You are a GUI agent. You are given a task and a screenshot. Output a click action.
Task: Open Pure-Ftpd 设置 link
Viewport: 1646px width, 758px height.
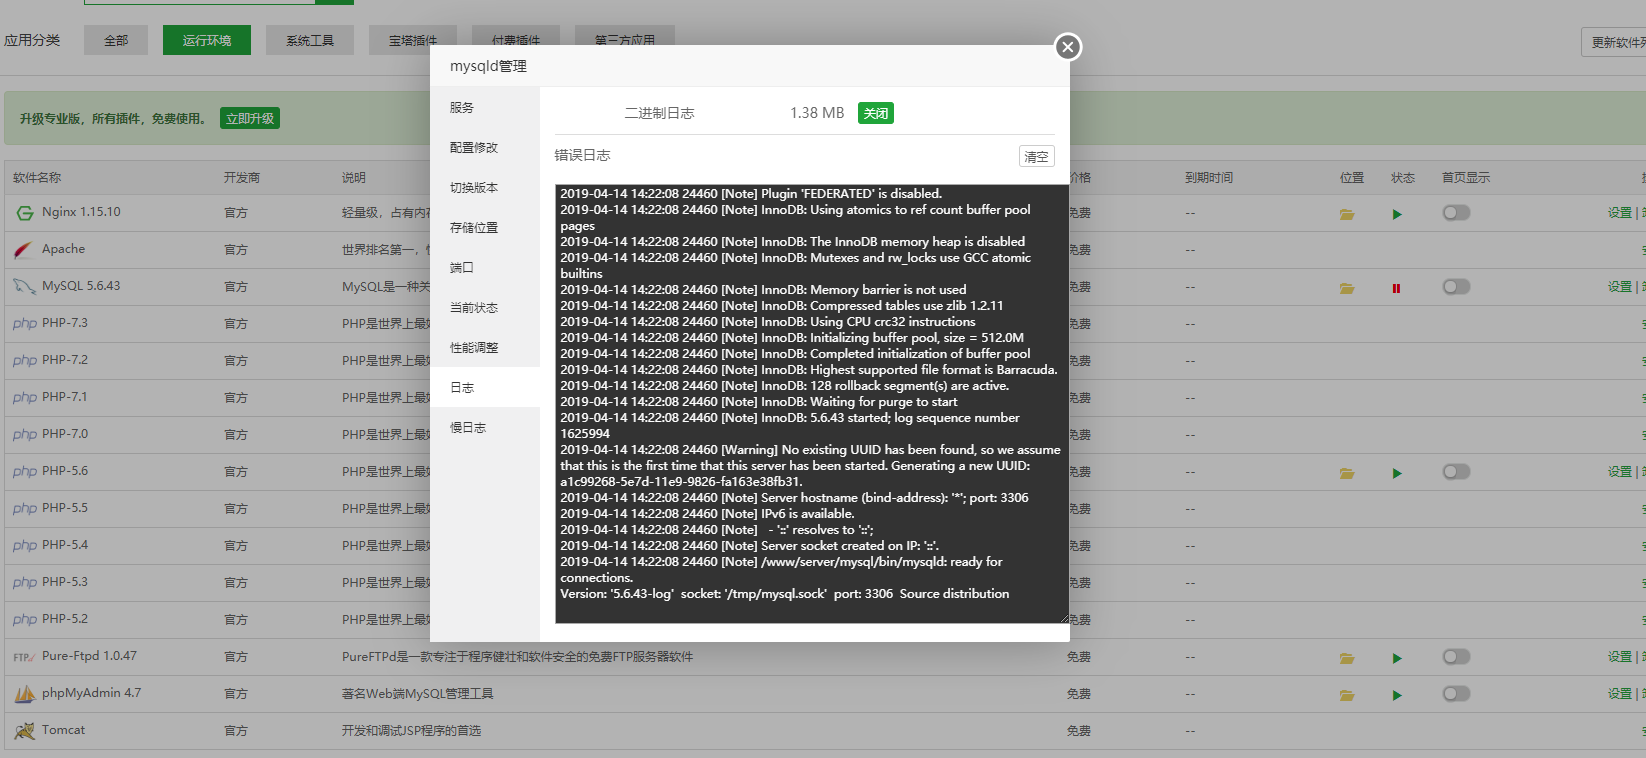point(1620,657)
